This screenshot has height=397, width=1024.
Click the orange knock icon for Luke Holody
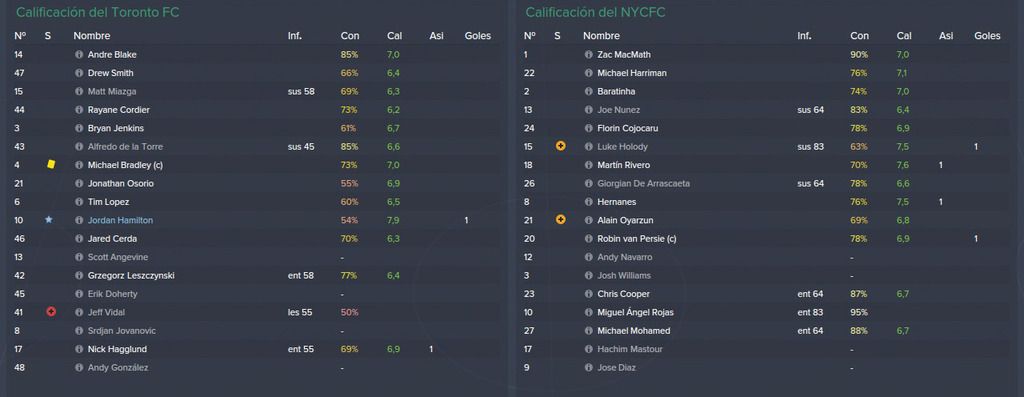(560, 146)
